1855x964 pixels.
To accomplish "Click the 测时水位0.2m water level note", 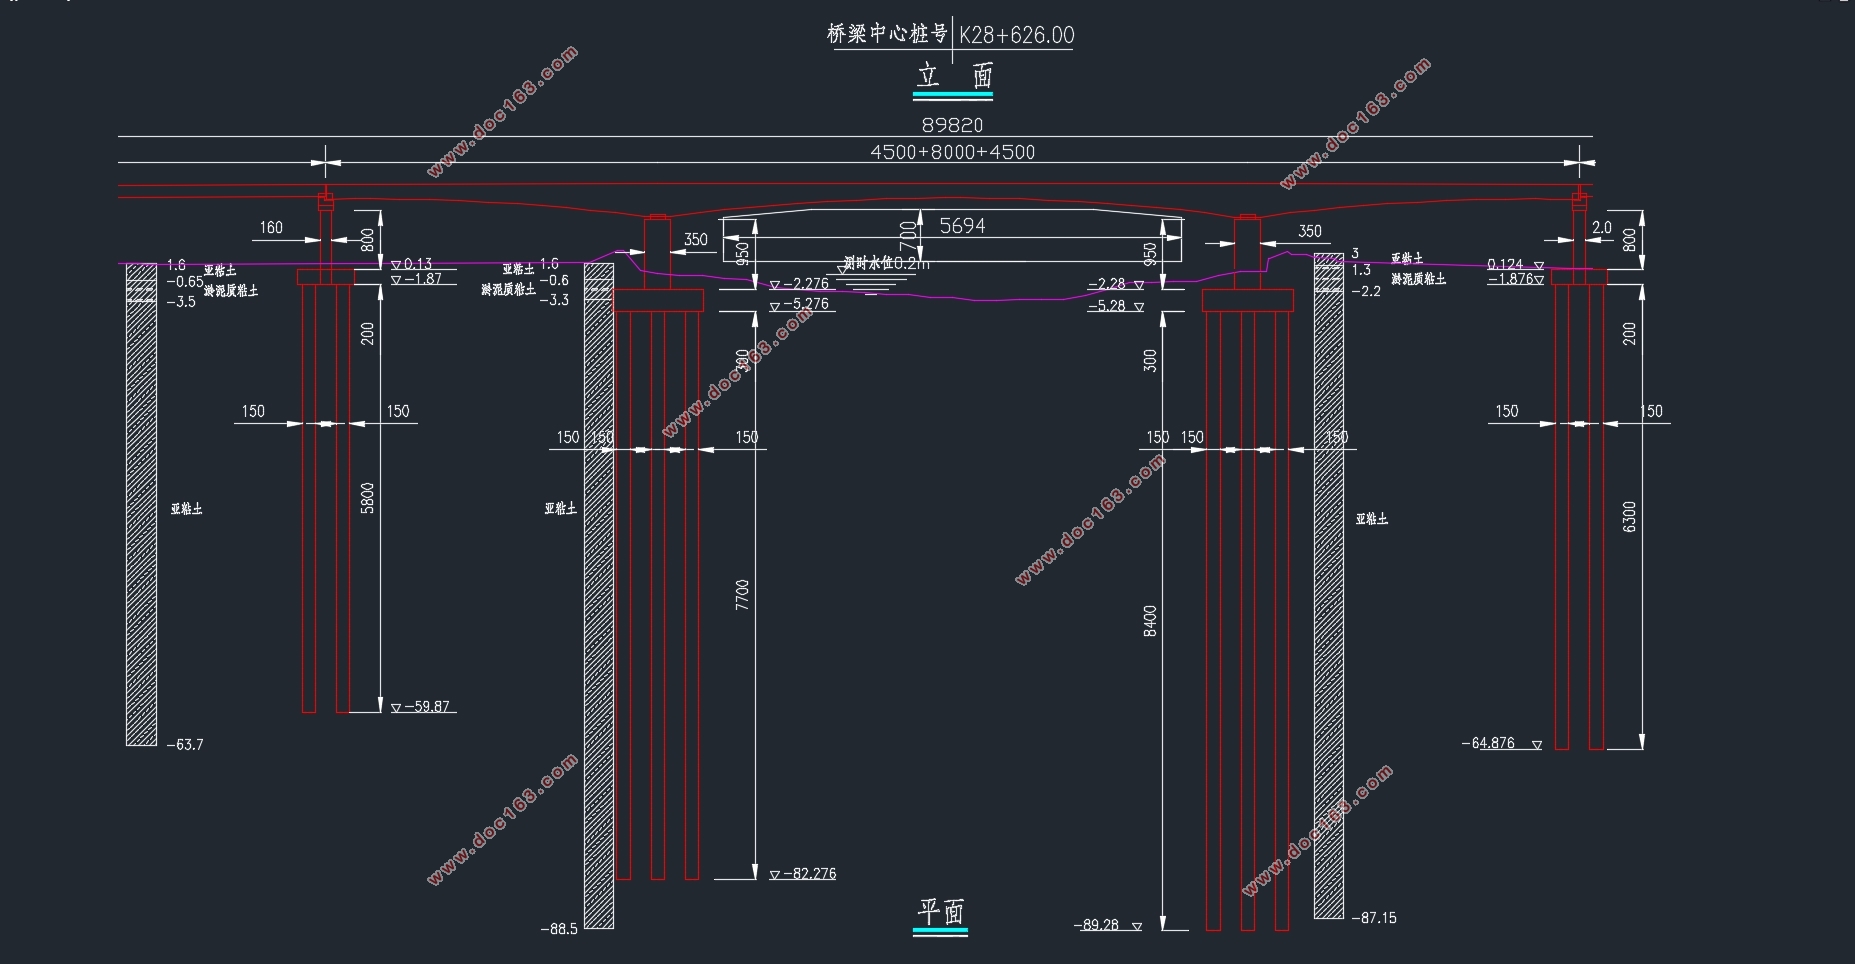I will click(886, 263).
